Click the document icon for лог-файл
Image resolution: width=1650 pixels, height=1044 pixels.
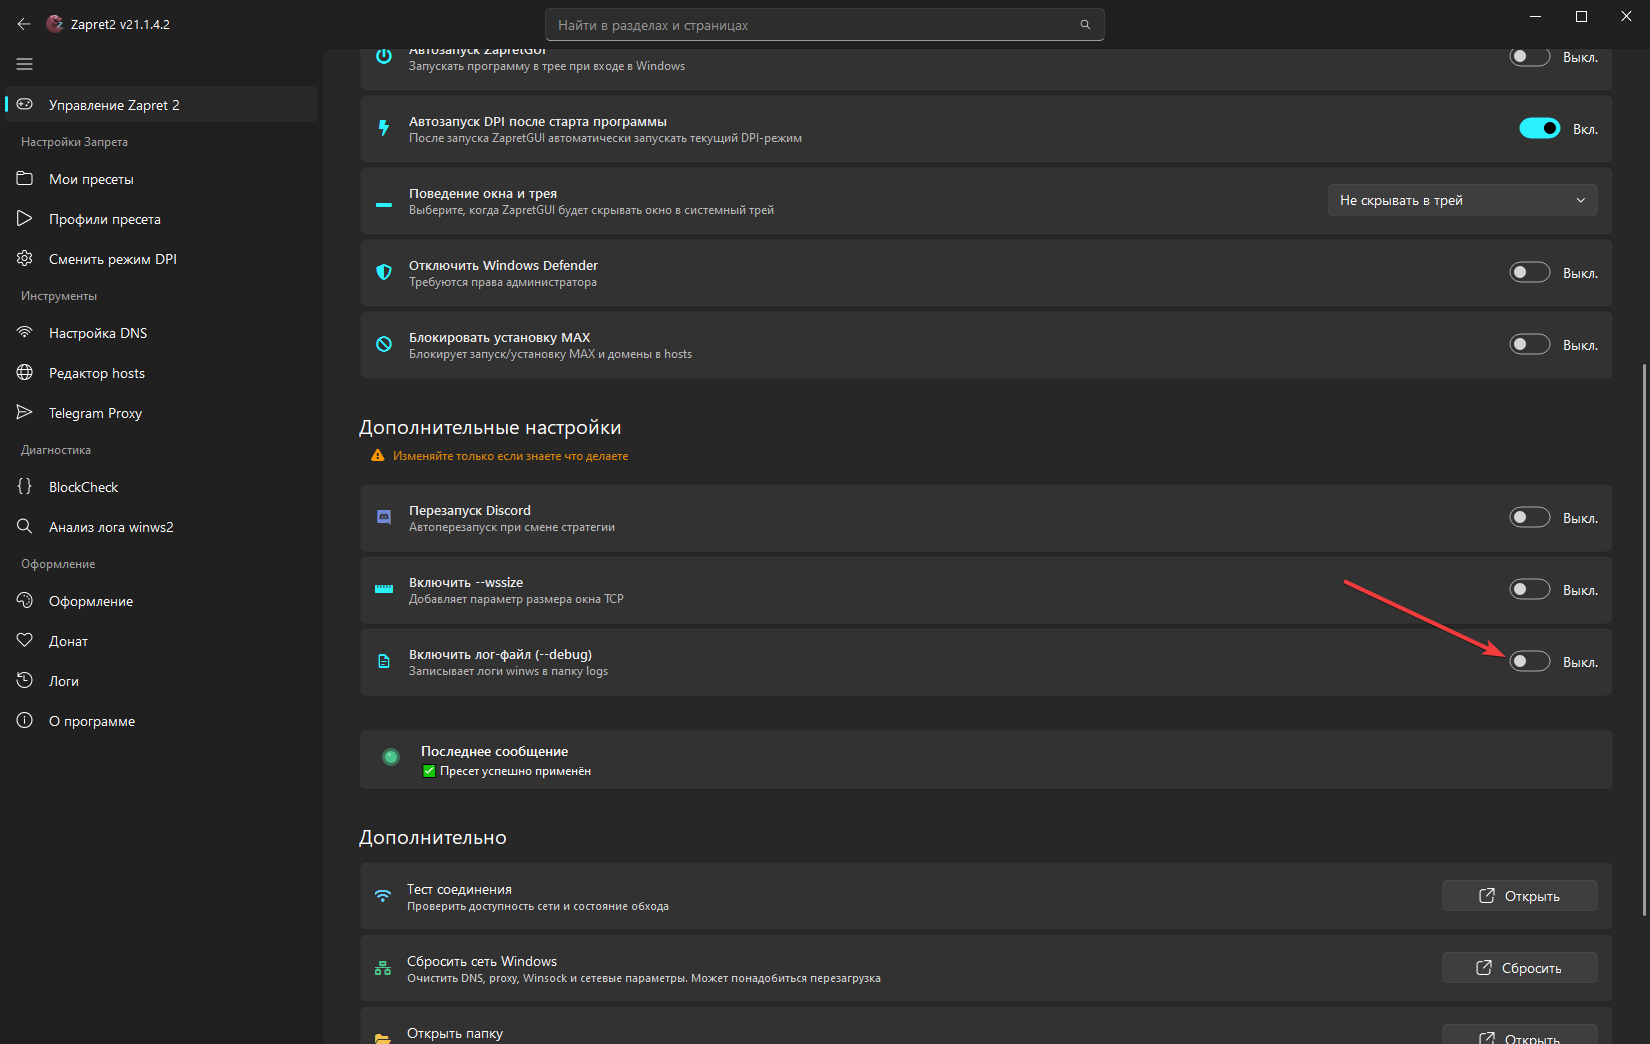(384, 661)
